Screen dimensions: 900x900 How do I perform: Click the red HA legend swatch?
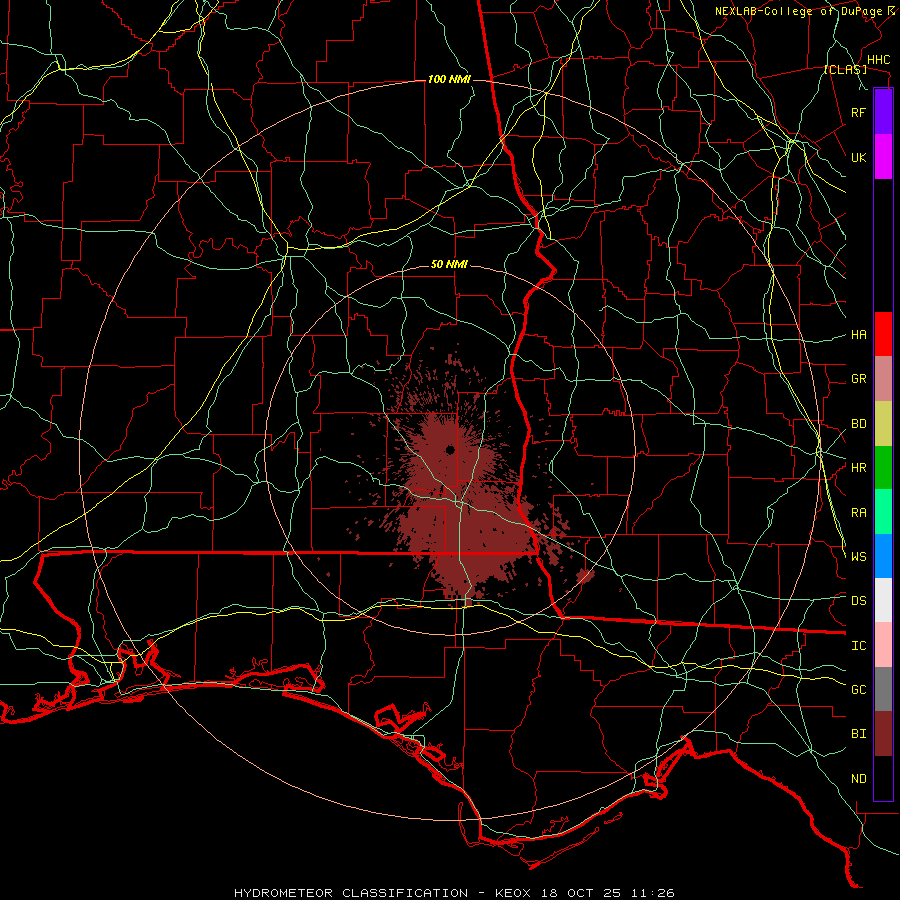(883, 334)
